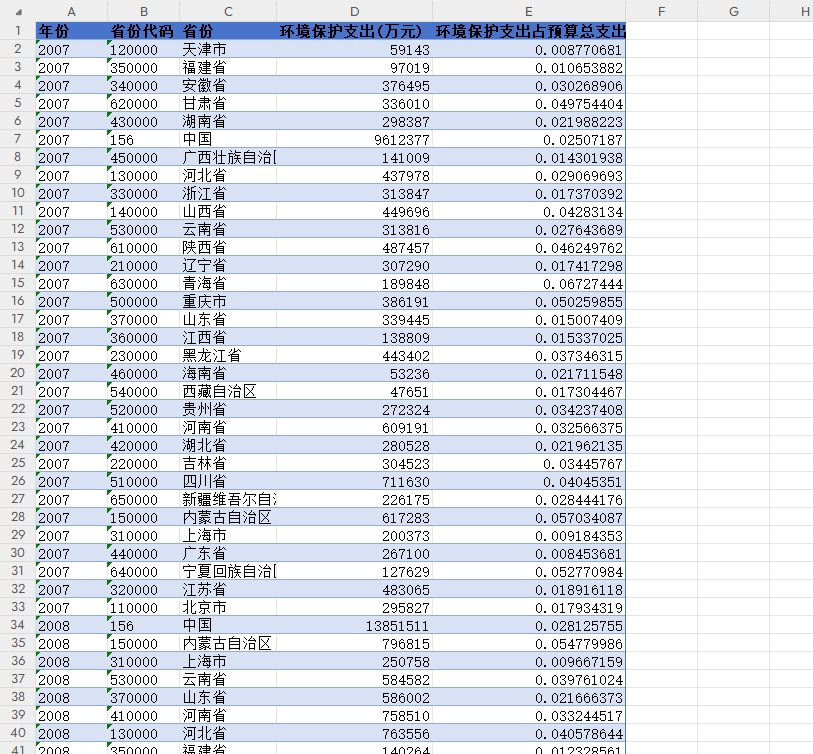The width and height of the screenshot is (813, 754).
Task: Select cell with value 0.040578644
Action: [x=529, y=733]
